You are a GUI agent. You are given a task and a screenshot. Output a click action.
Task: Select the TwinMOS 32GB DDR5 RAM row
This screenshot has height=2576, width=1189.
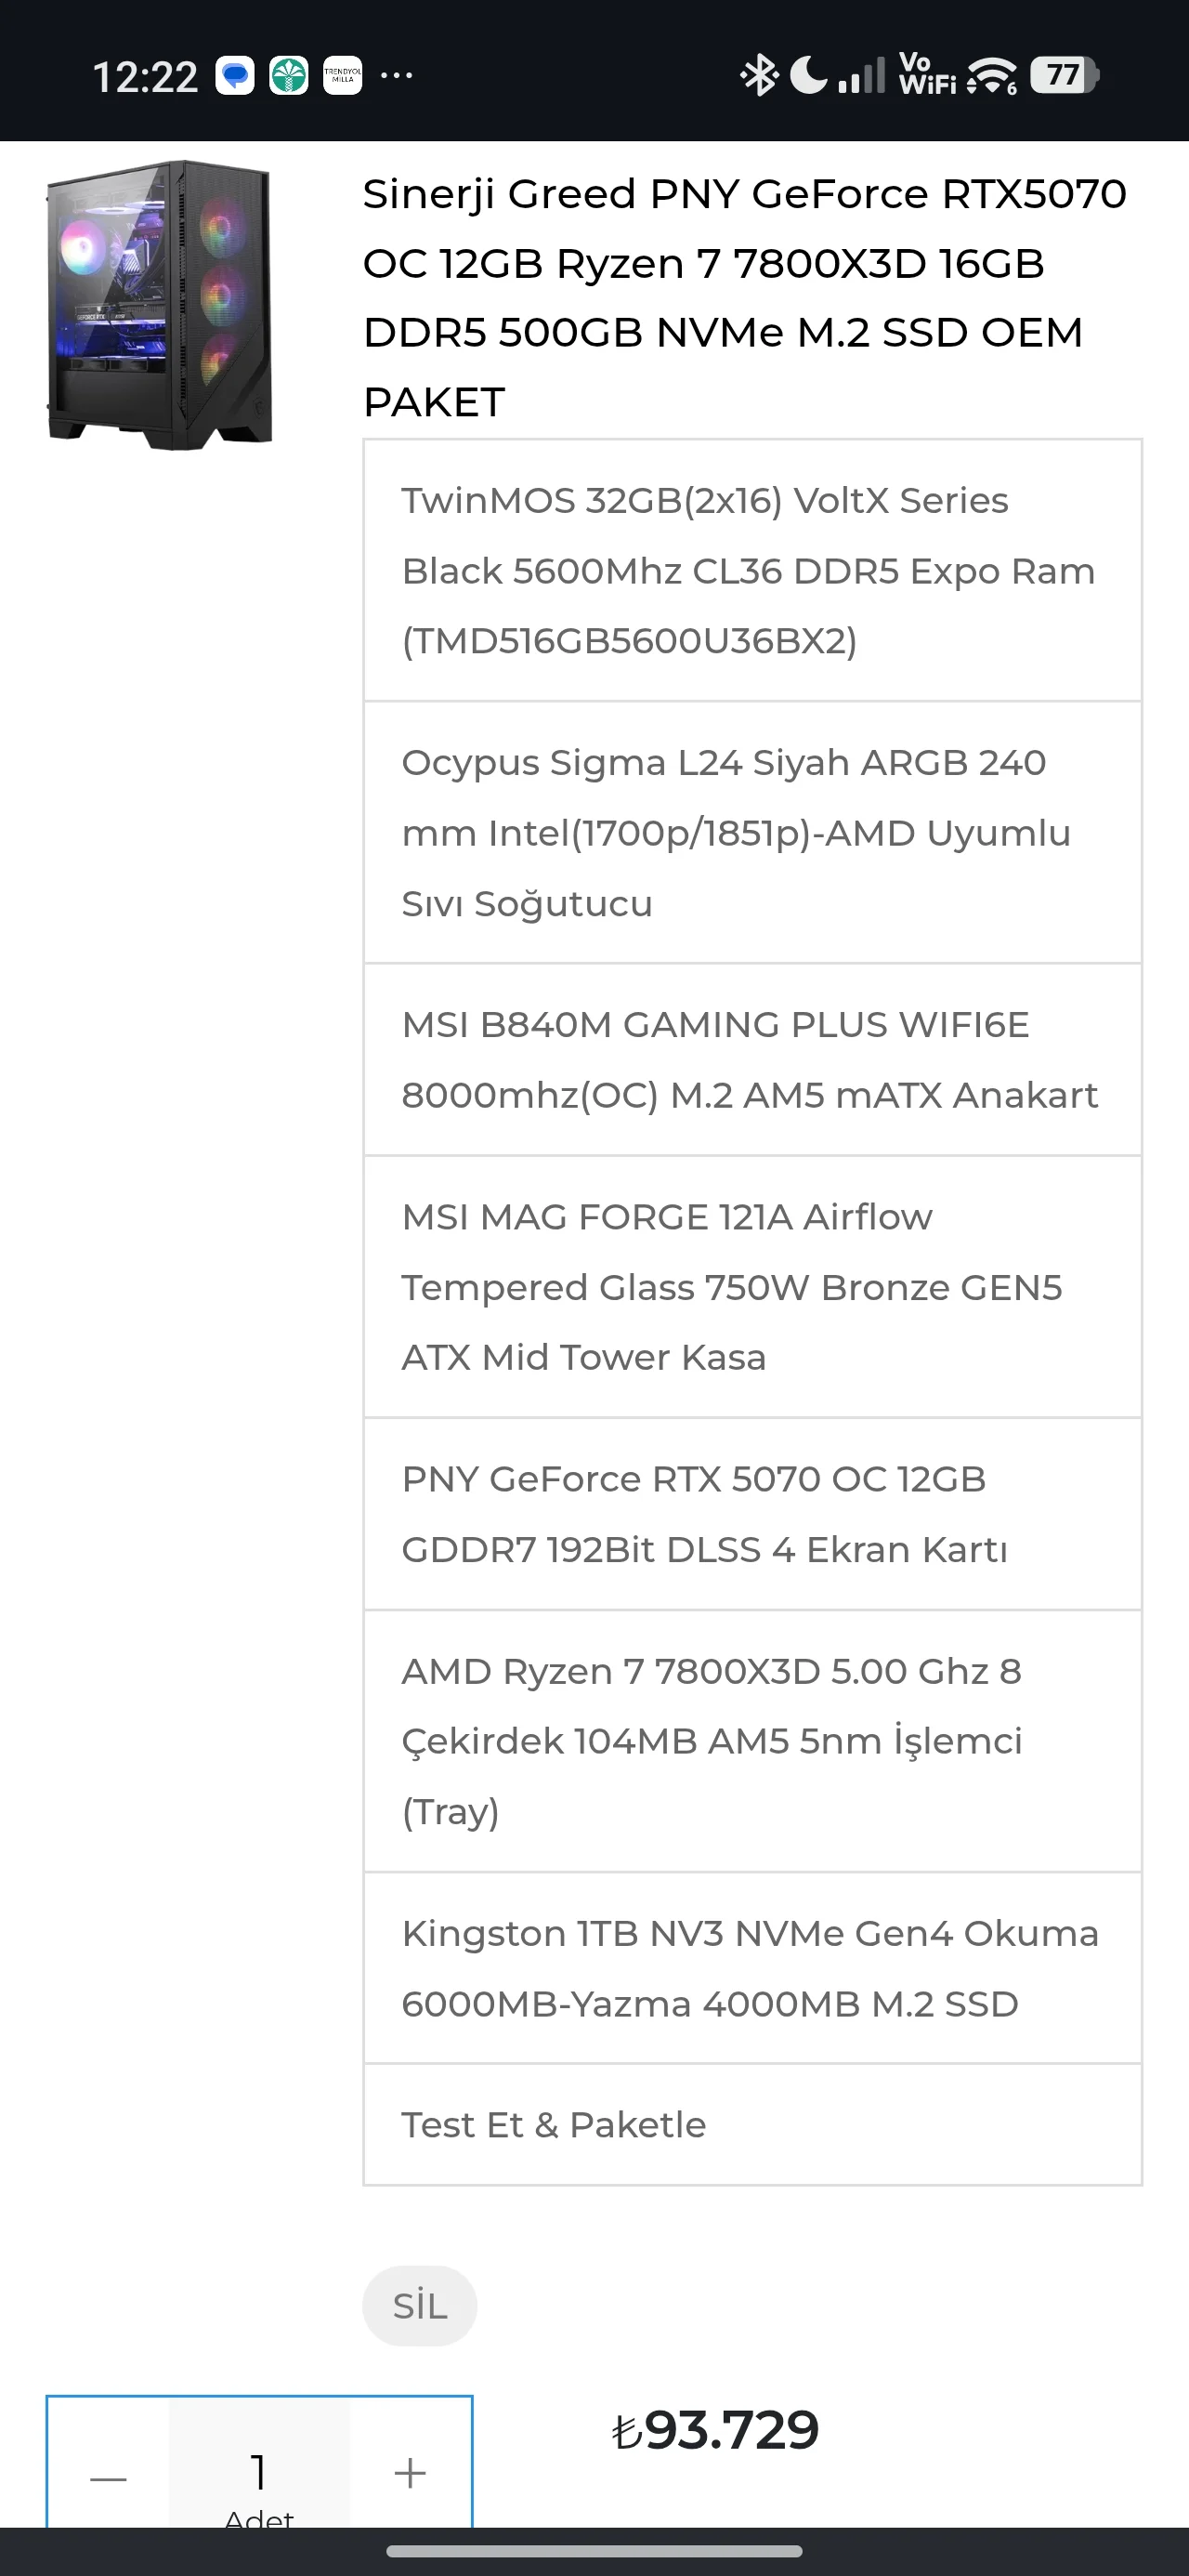pyautogui.click(x=752, y=570)
